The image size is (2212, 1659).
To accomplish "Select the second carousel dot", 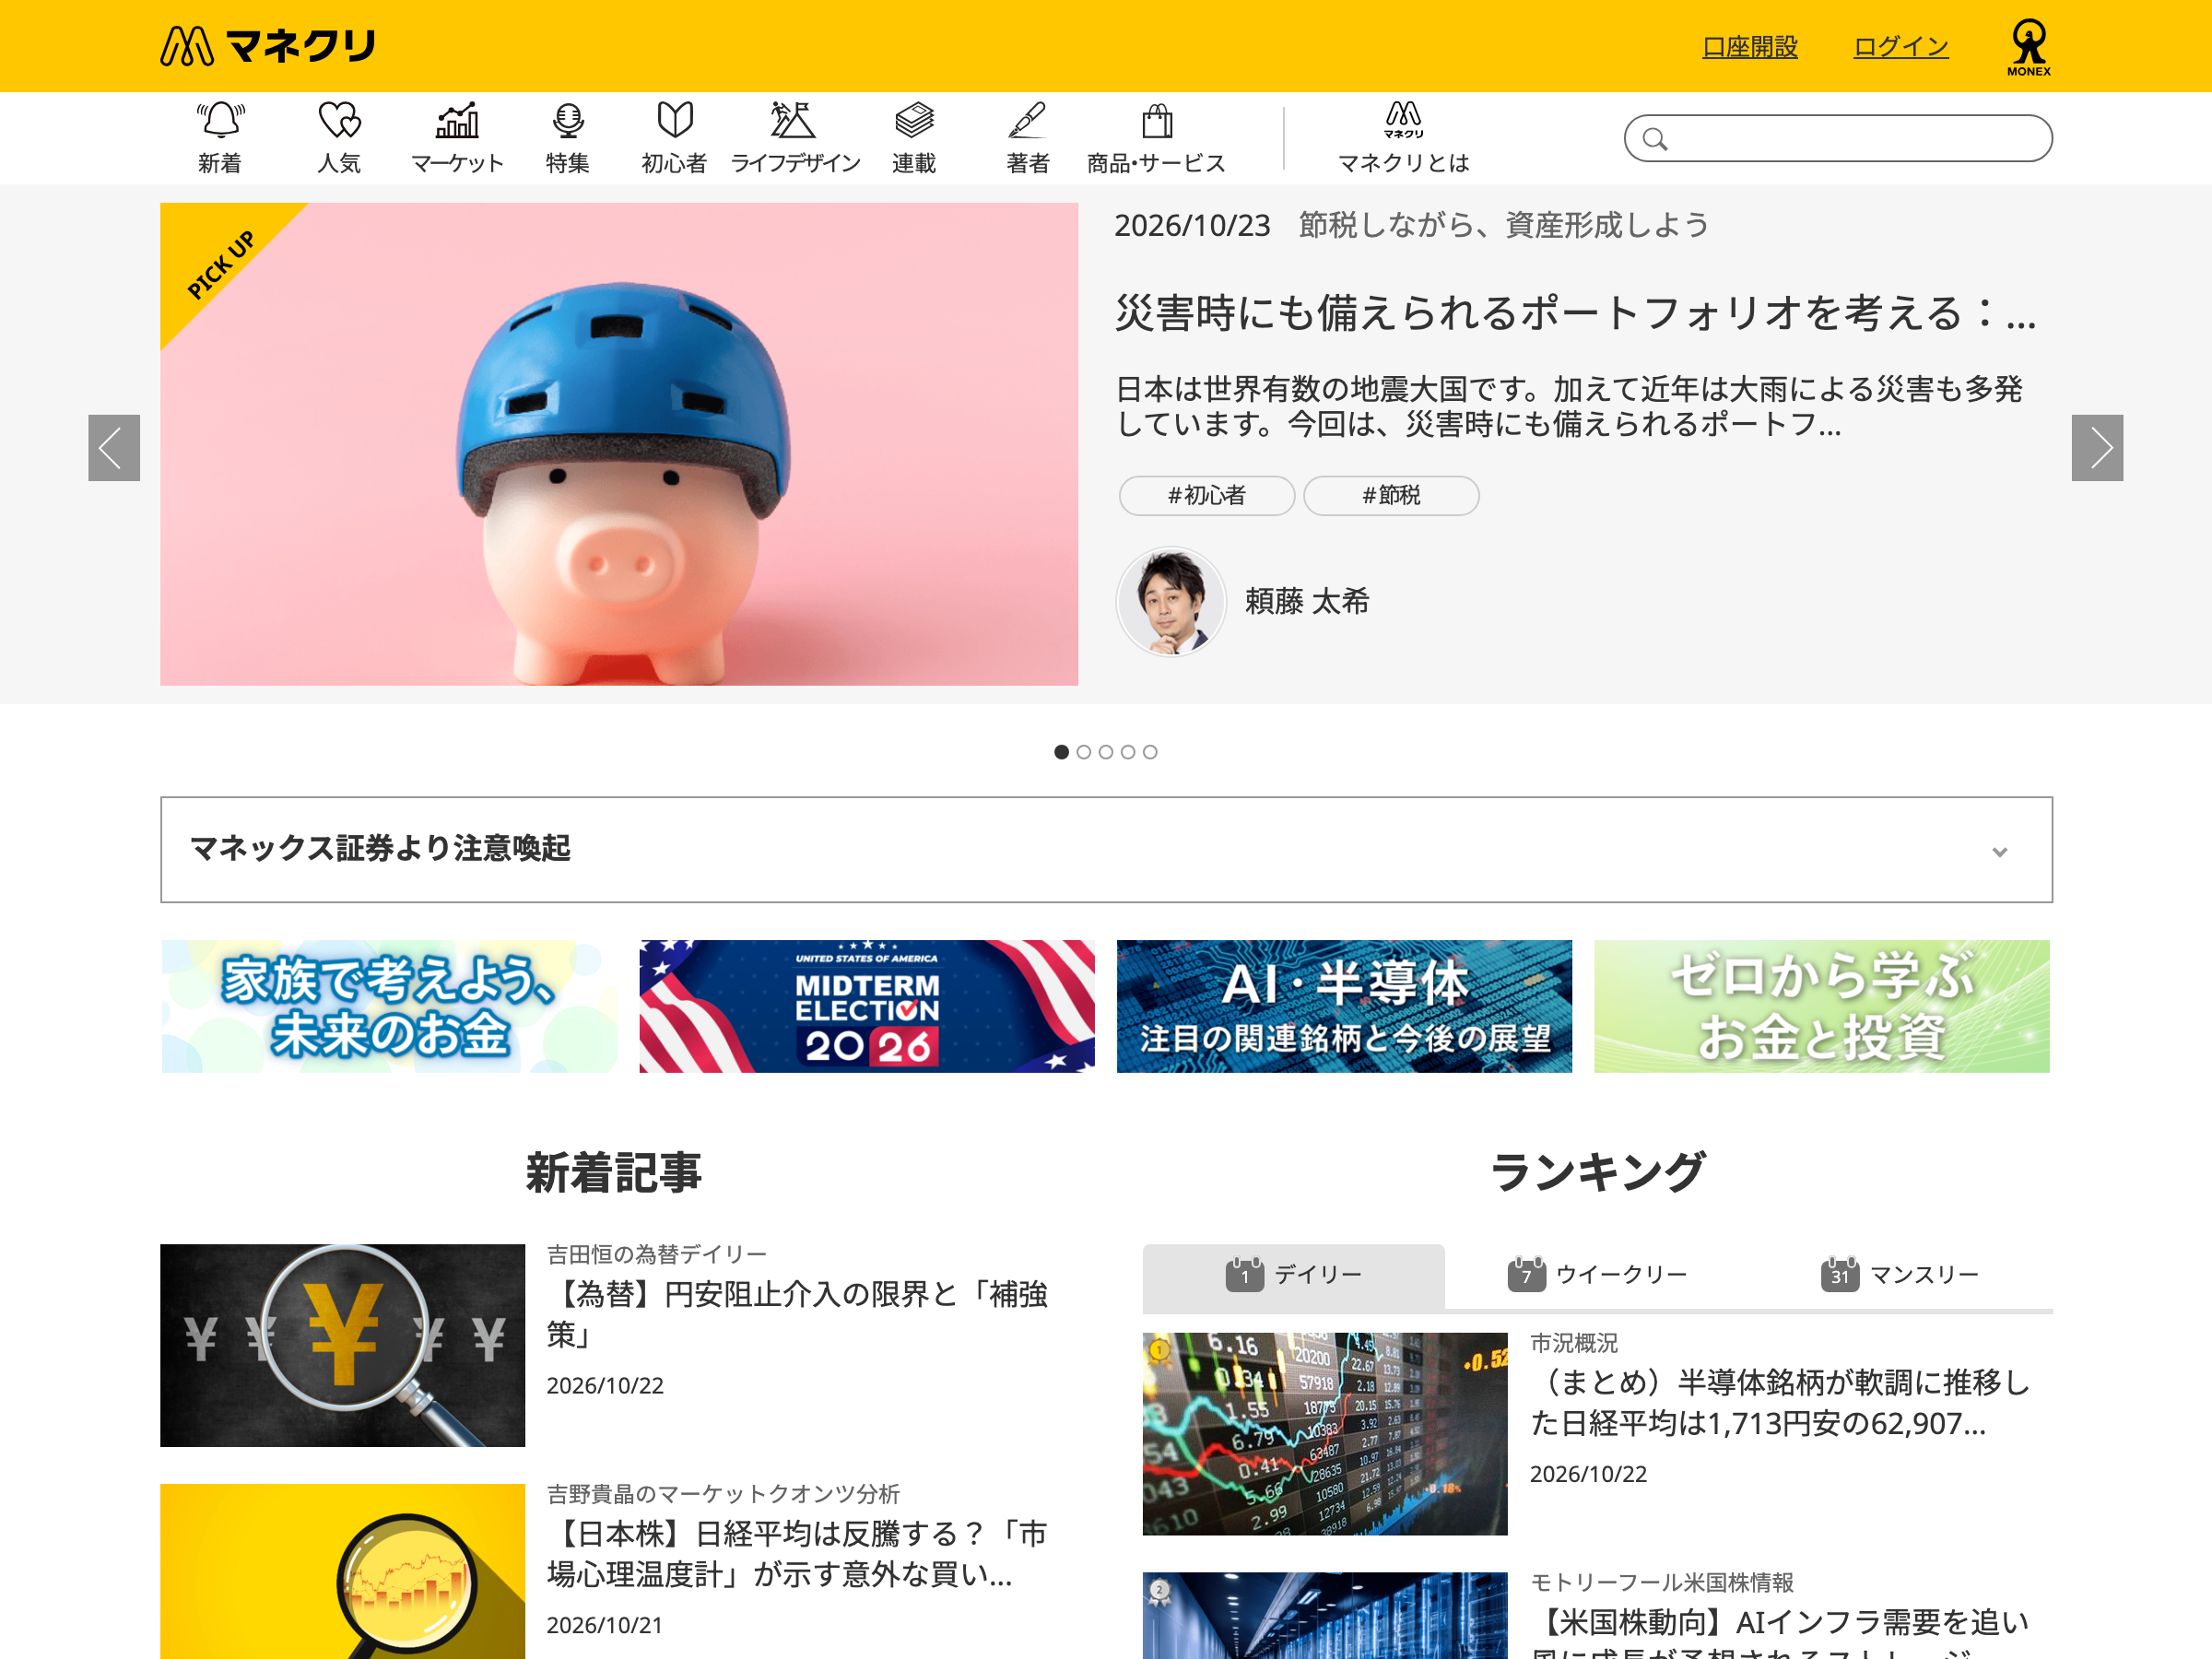I will 1083,752.
